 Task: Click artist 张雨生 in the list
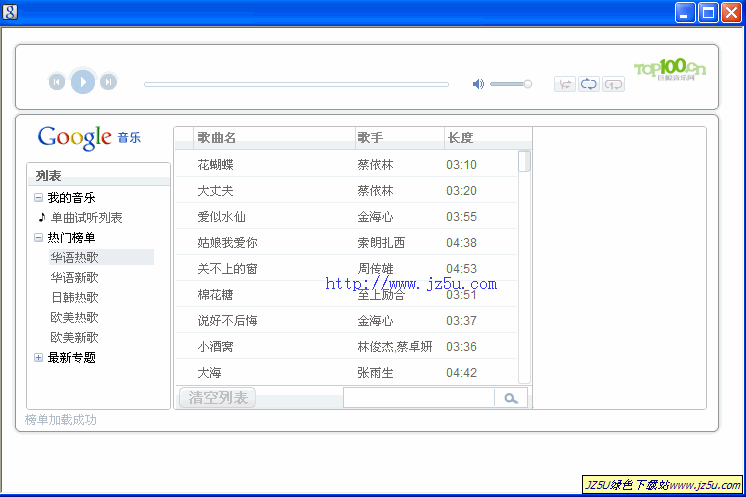pos(375,372)
